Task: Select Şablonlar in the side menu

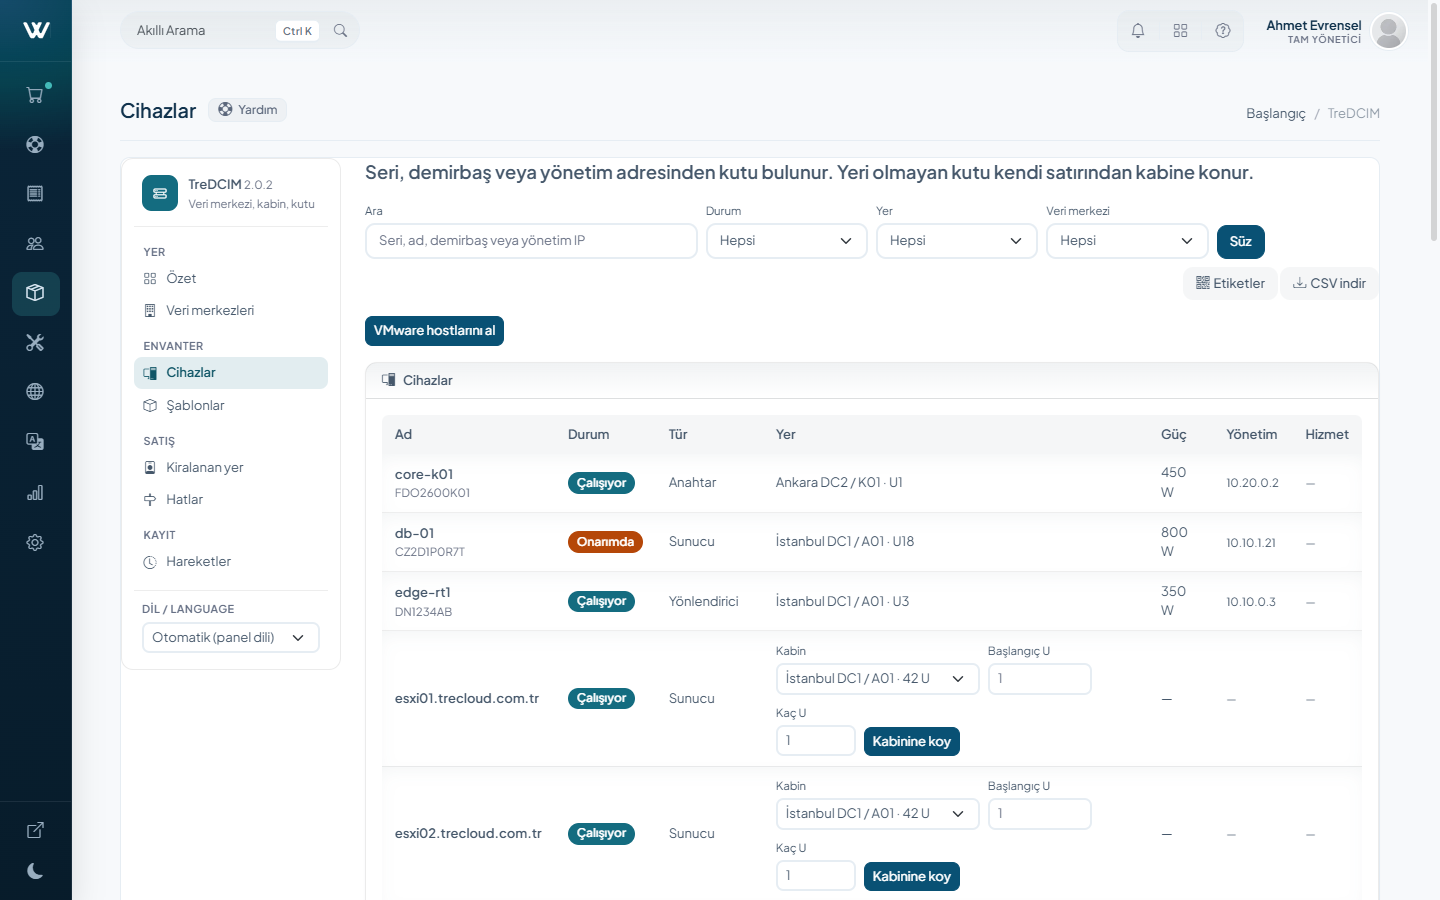Action: click(x=231, y=405)
